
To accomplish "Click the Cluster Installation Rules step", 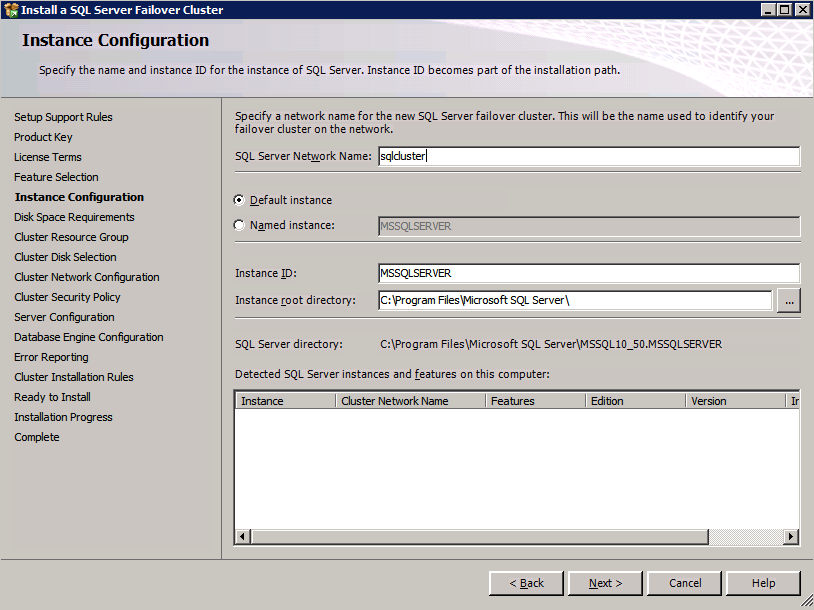I will click(x=74, y=377).
